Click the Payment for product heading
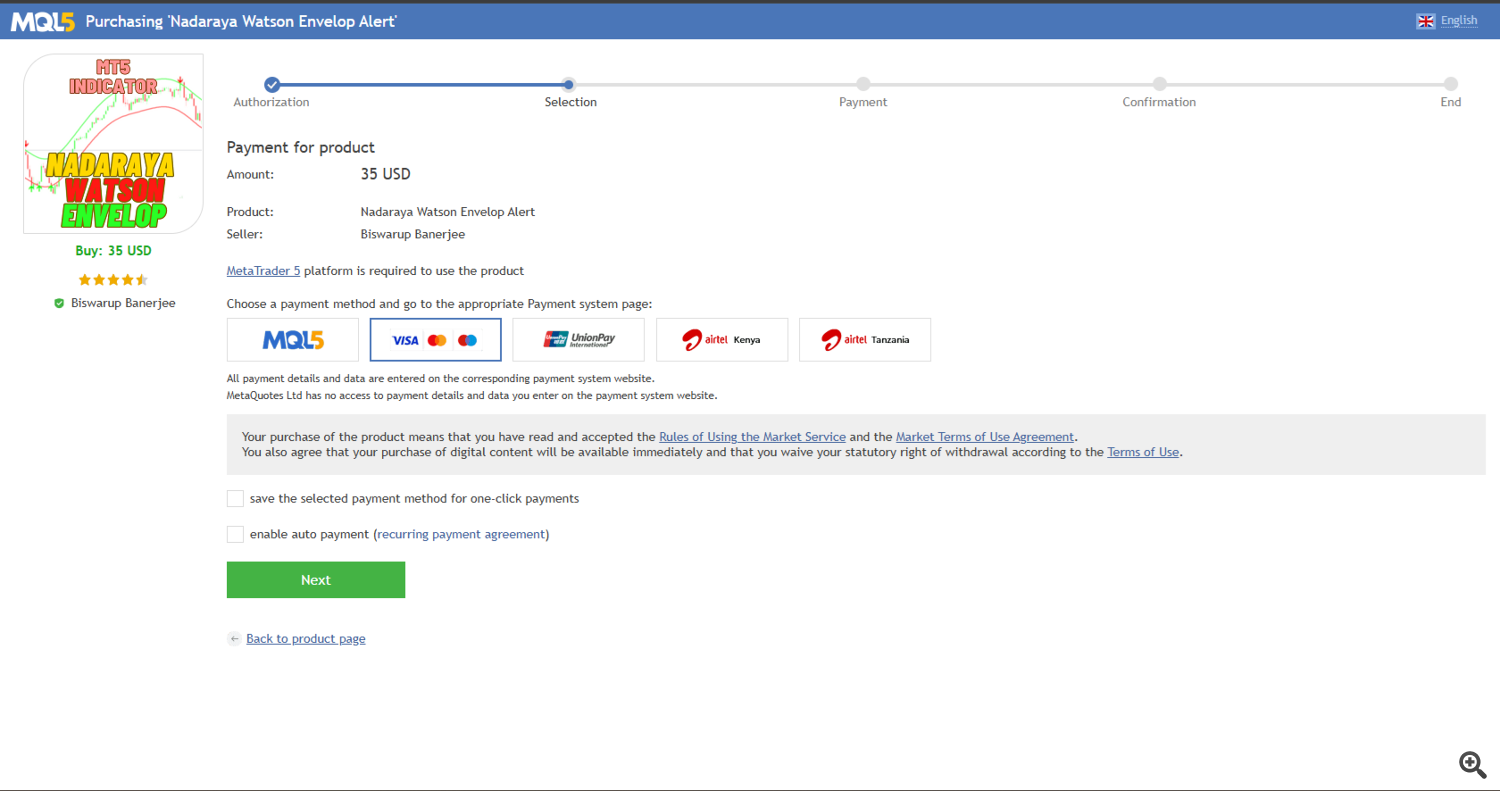 pos(301,148)
